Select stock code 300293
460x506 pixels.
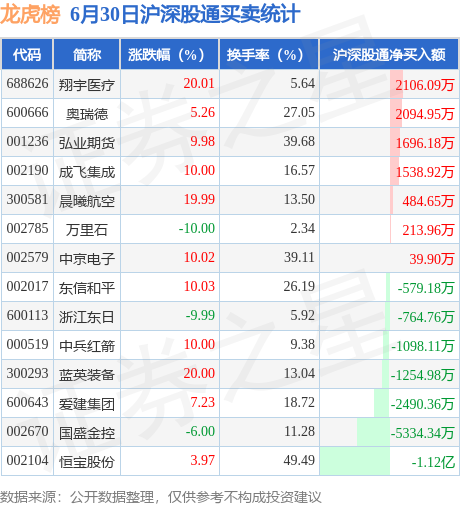[27, 373]
